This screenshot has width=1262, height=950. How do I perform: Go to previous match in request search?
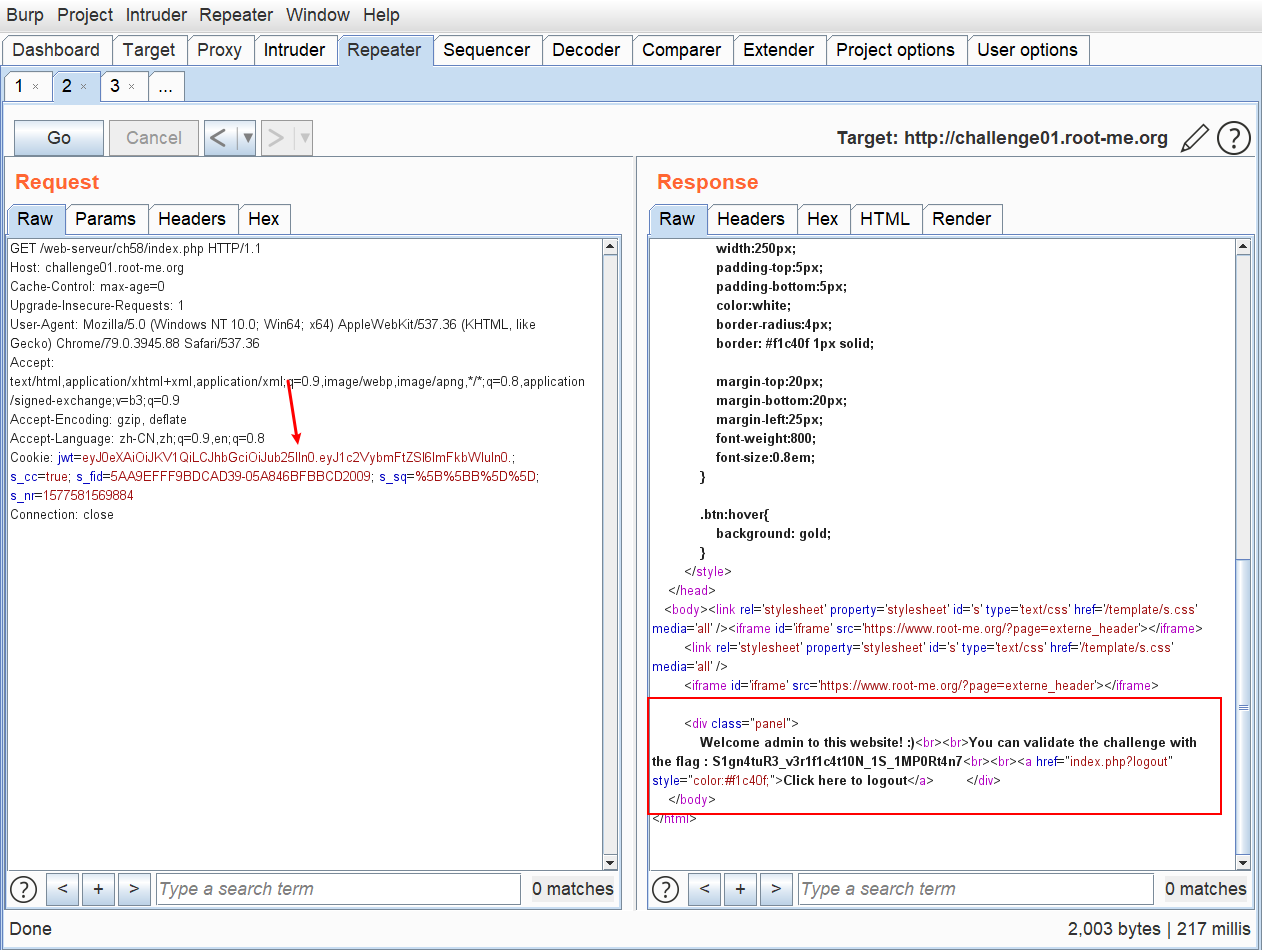coord(62,888)
